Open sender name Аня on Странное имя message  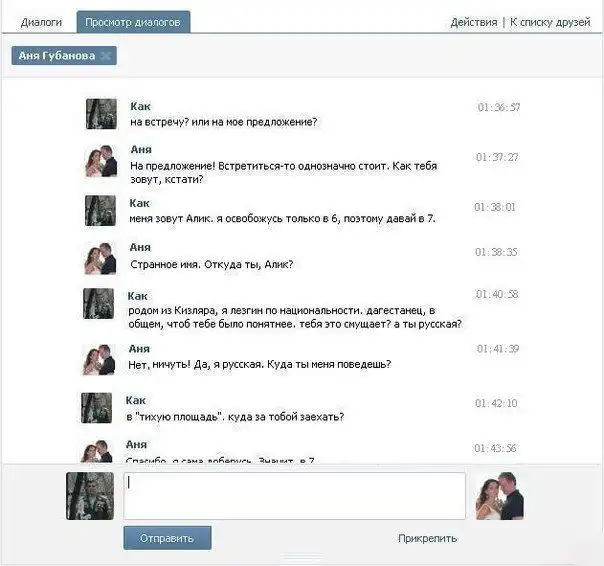[140, 247]
